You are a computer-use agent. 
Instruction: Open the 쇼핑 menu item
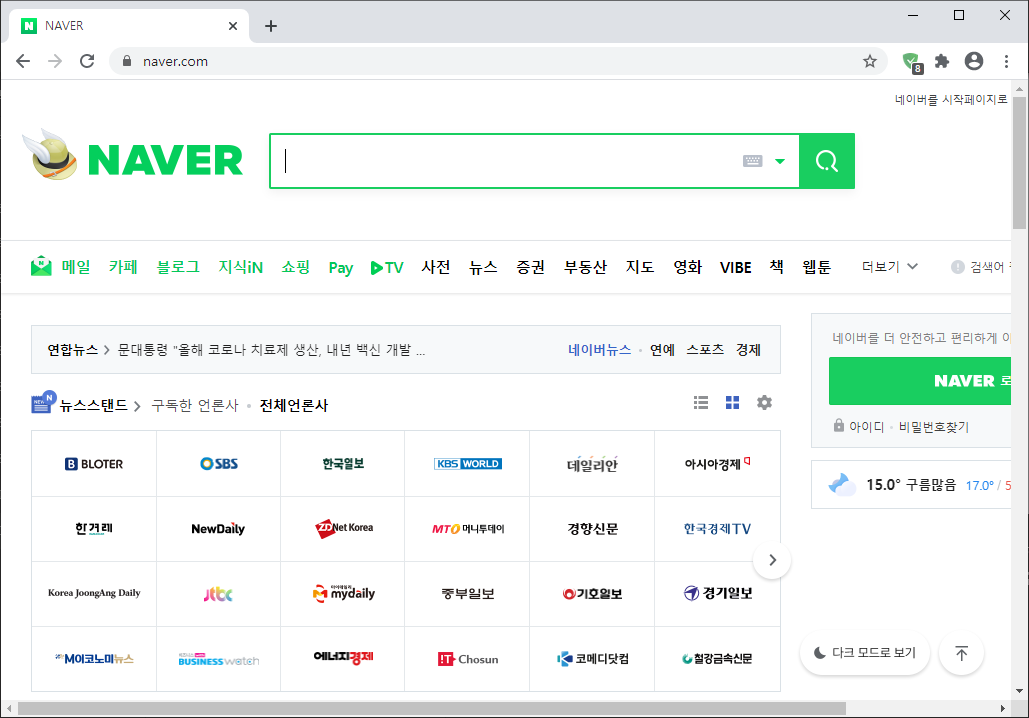[x=295, y=266]
